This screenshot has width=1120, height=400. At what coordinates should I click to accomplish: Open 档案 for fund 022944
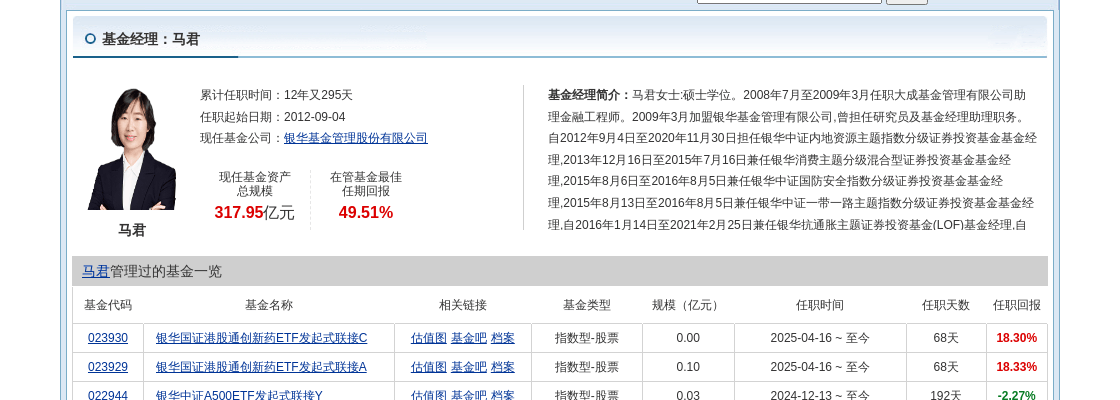(x=503, y=394)
